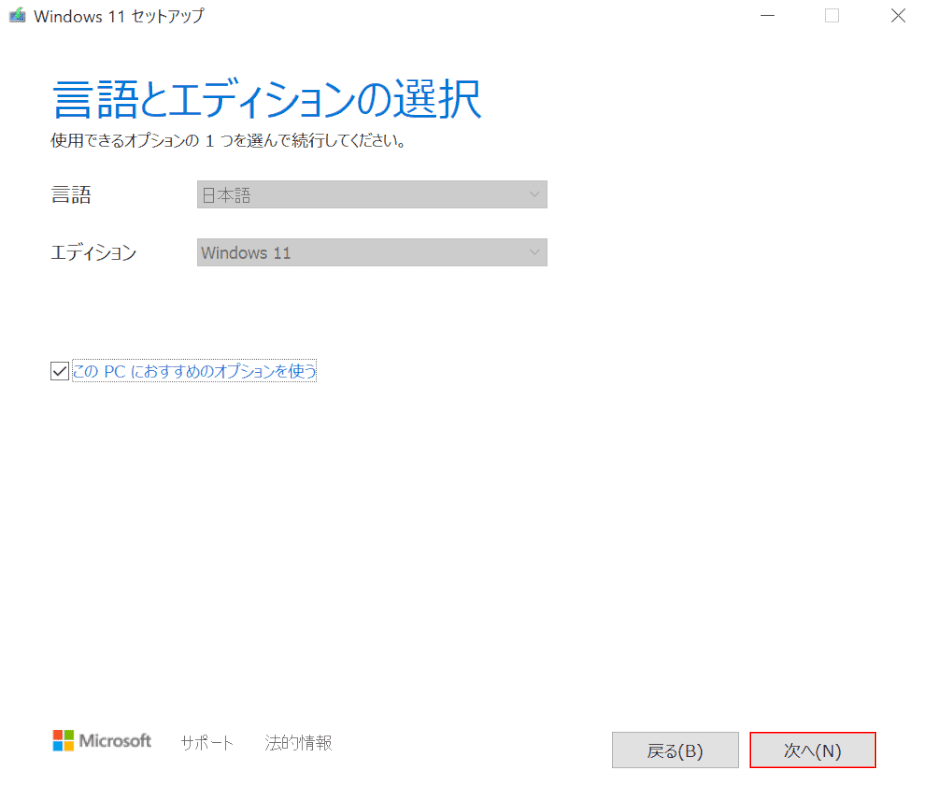Click the 戻る(B) button
Viewport: 925px width, 800px height.
point(675,750)
